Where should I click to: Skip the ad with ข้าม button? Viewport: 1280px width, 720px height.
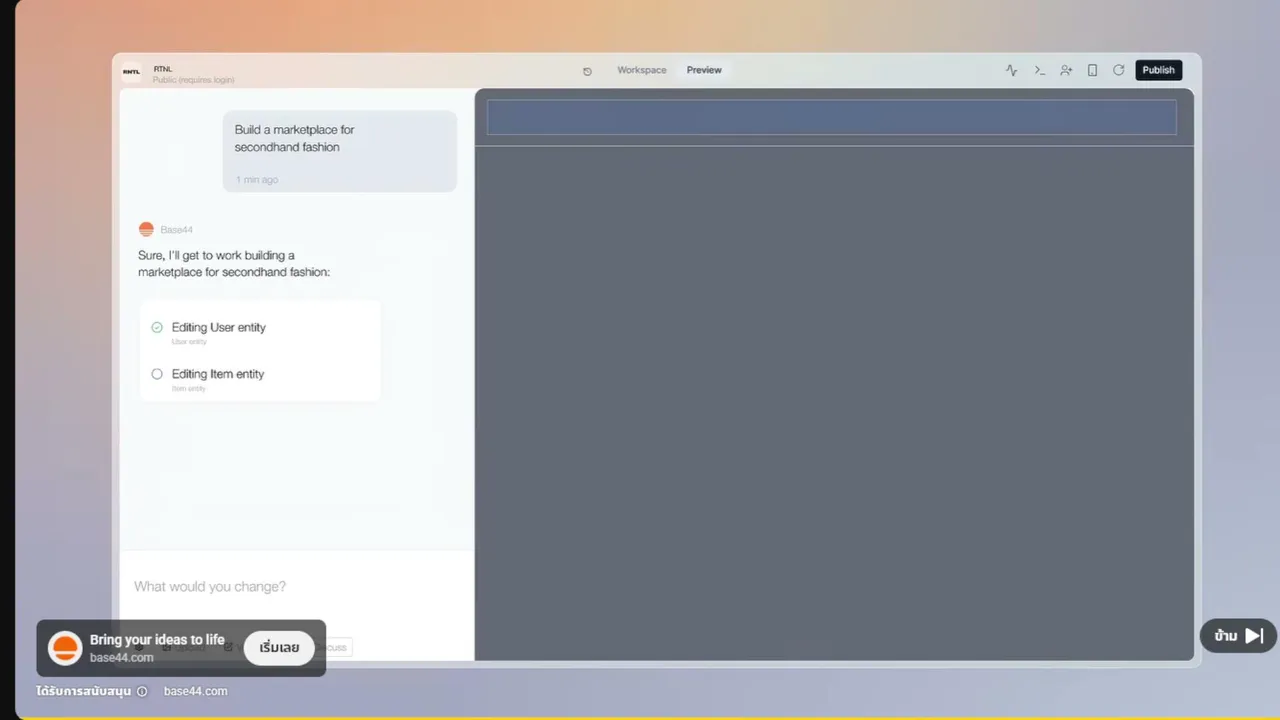(x=1239, y=636)
